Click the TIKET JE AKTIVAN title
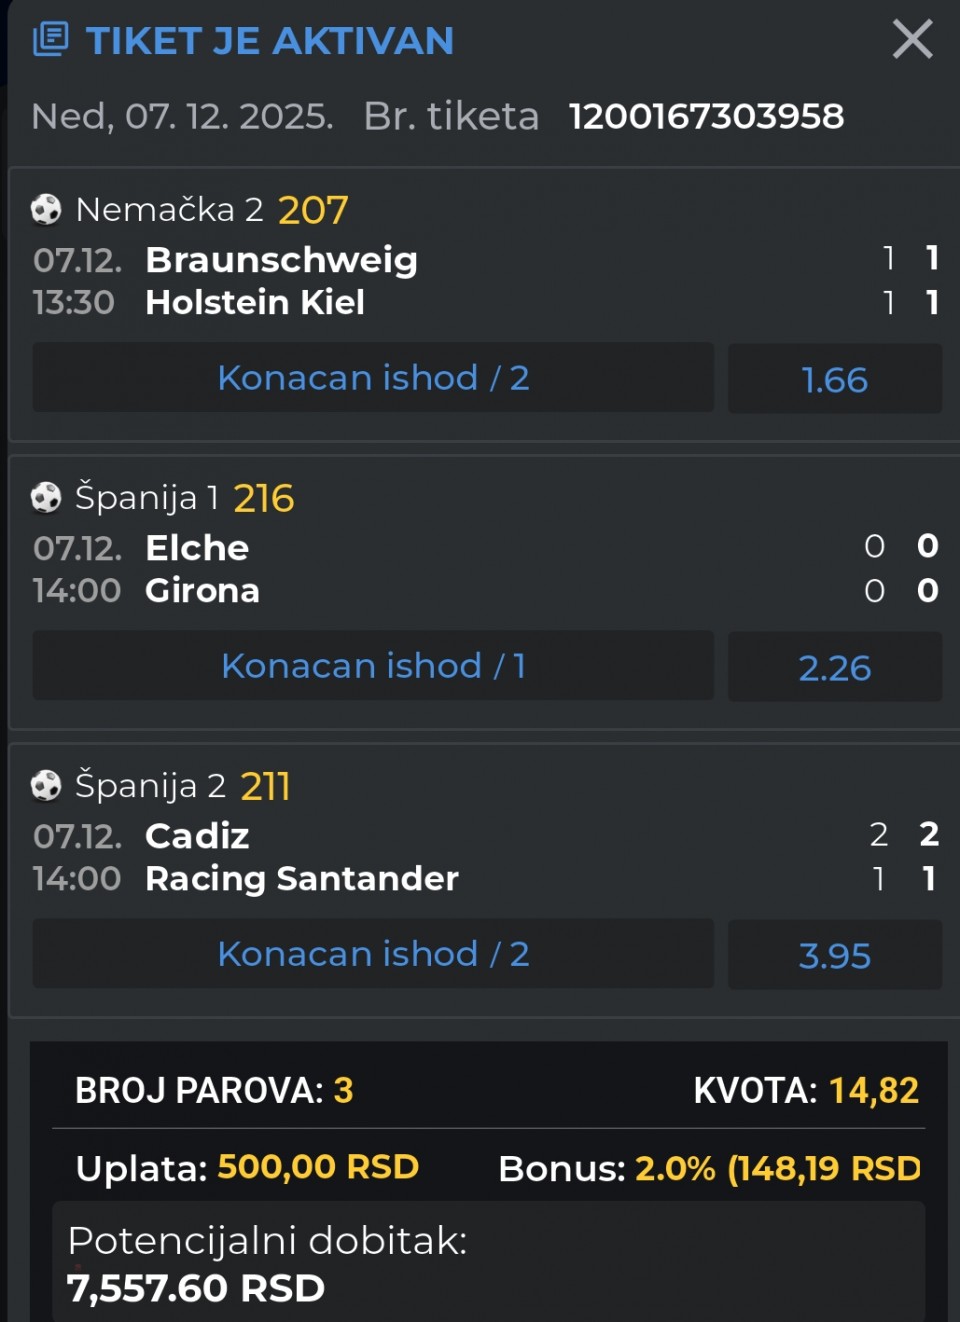 [269, 41]
